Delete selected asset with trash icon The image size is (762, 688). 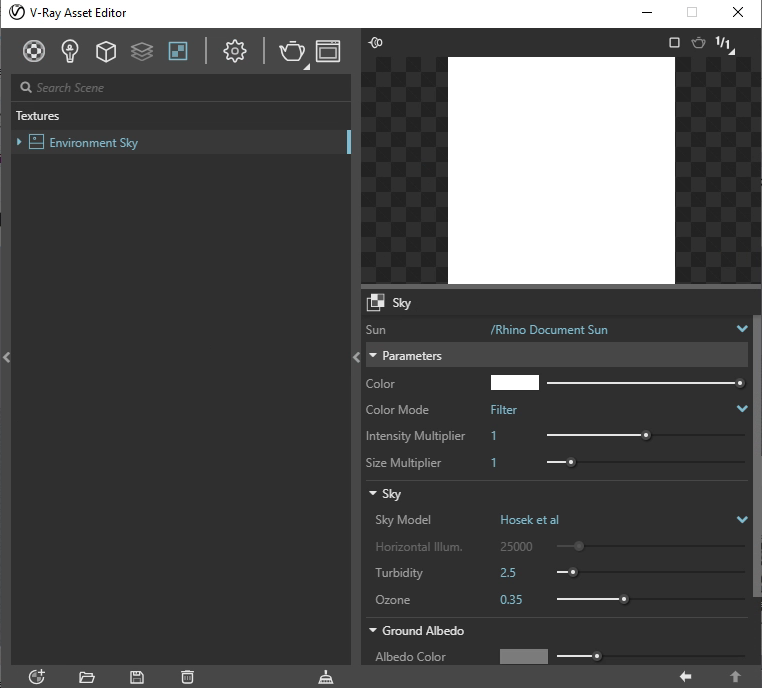(188, 677)
